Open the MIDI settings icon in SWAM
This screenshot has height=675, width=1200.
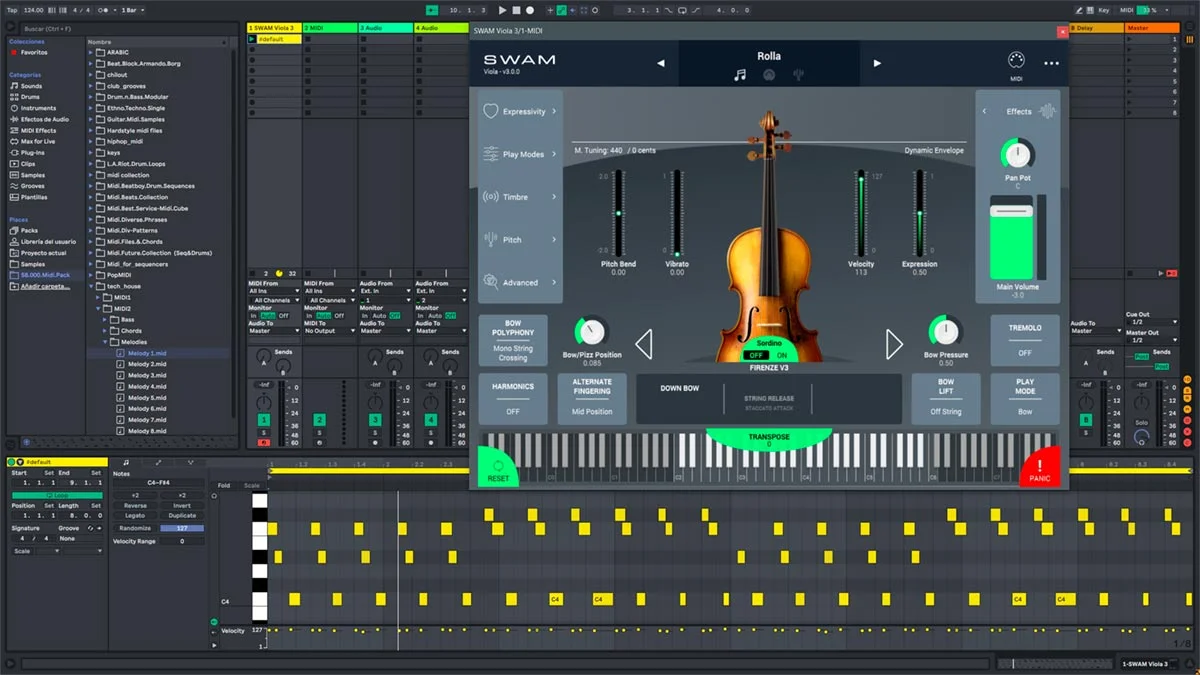point(1016,60)
